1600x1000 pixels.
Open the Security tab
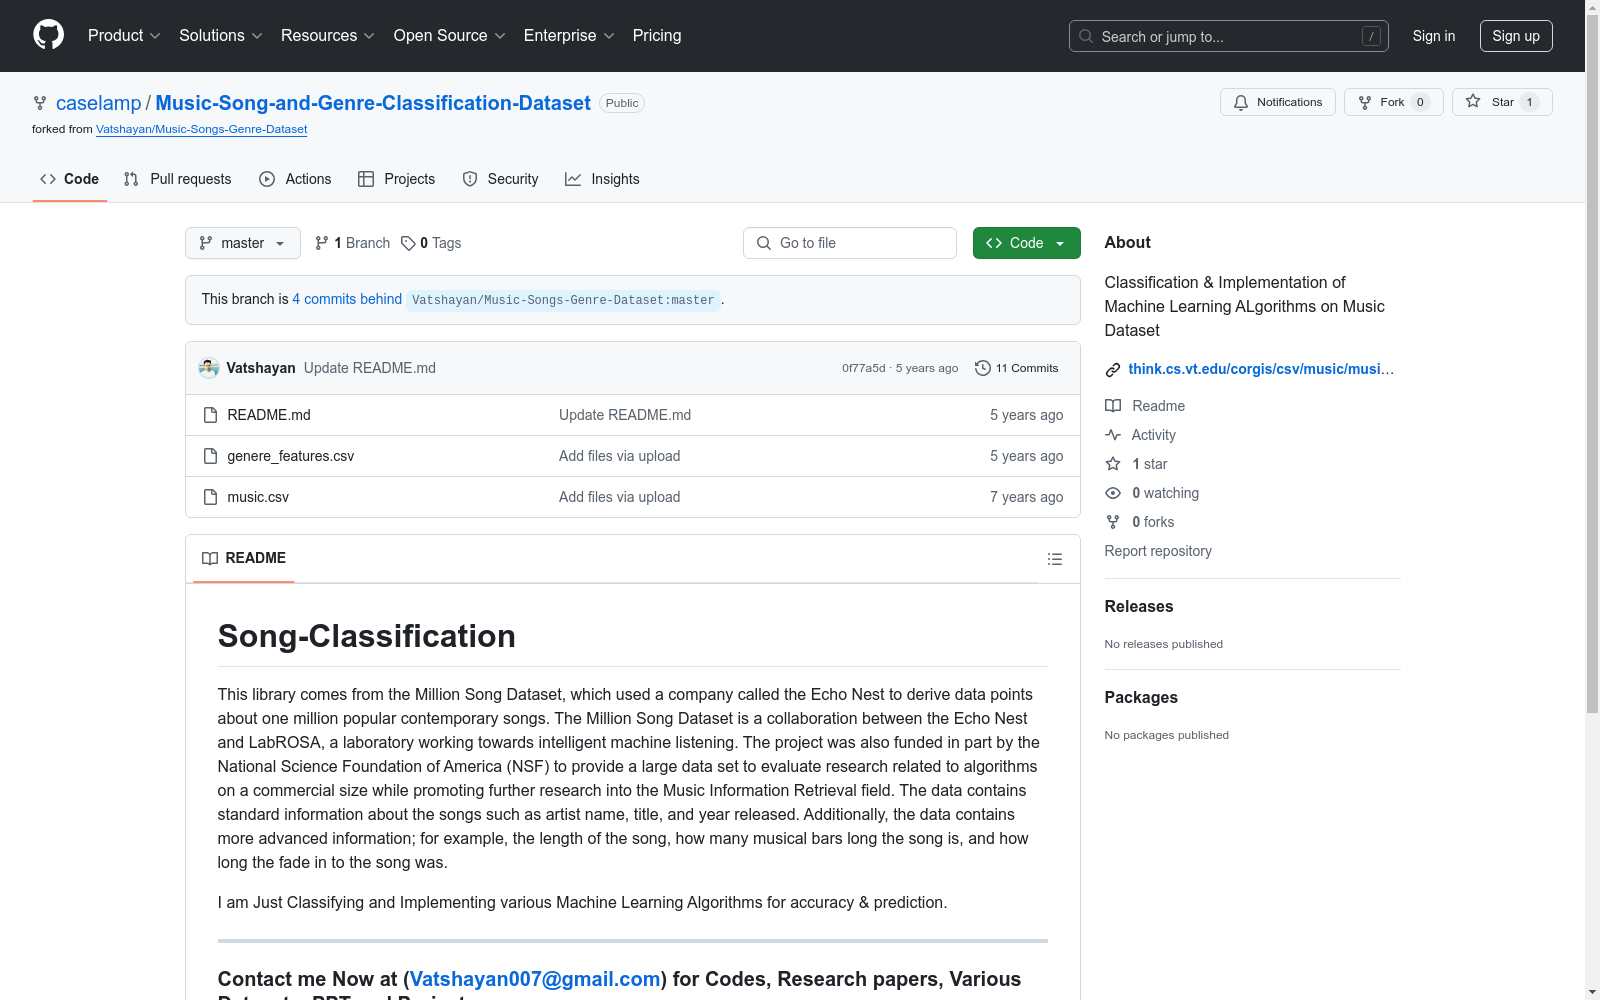tap(501, 179)
